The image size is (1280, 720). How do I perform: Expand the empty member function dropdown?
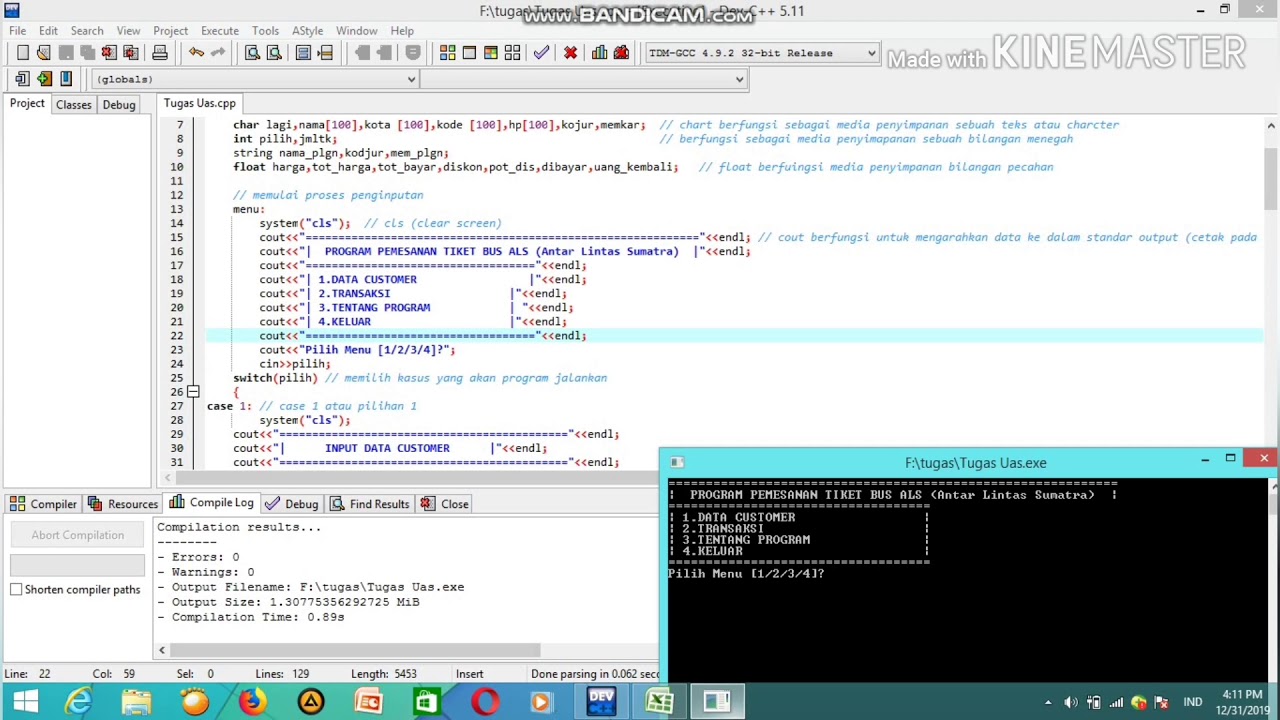click(x=740, y=79)
